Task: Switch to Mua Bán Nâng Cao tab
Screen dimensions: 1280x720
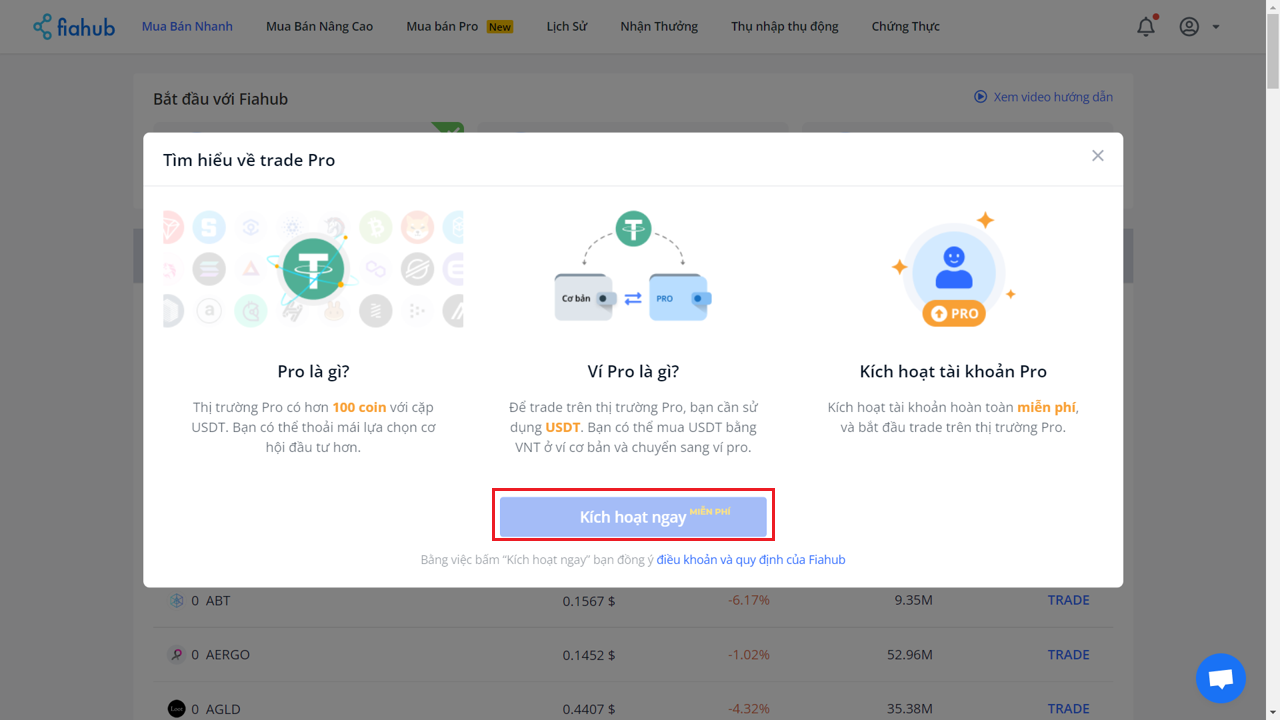Action: tap(320, 27)
